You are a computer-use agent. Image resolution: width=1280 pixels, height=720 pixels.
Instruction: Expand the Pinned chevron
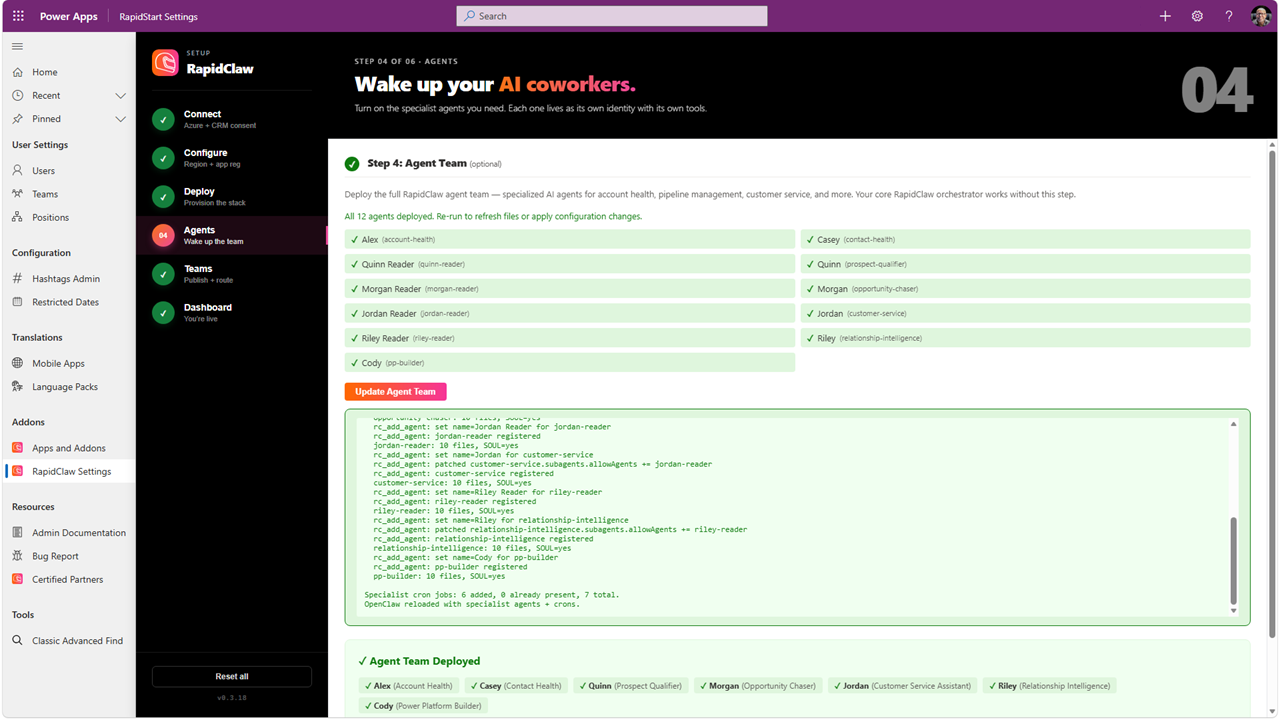121,119
